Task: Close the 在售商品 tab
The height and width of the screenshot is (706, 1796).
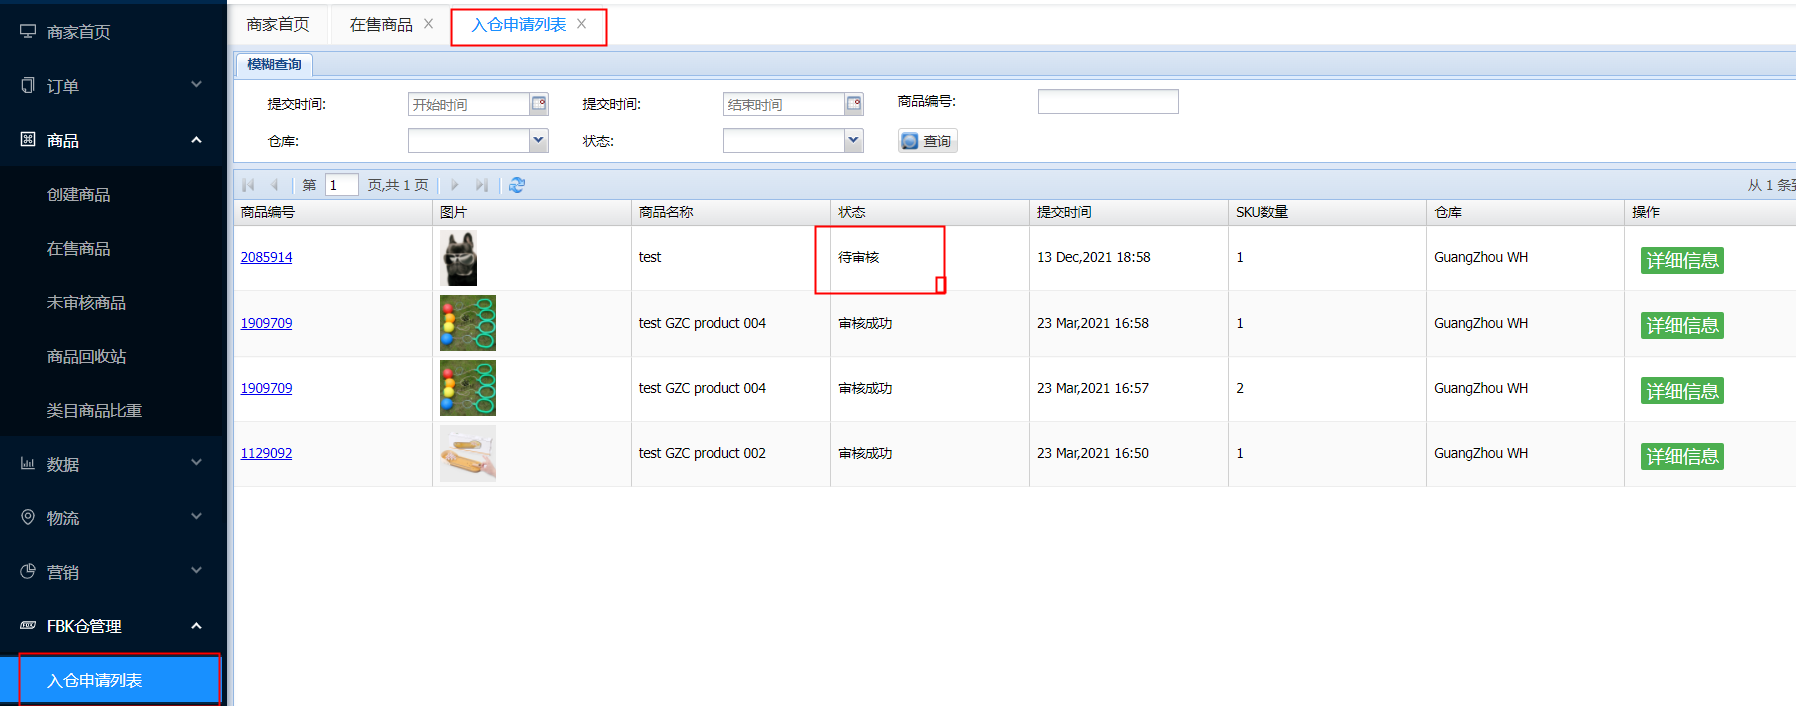Action: coord(428,24)
